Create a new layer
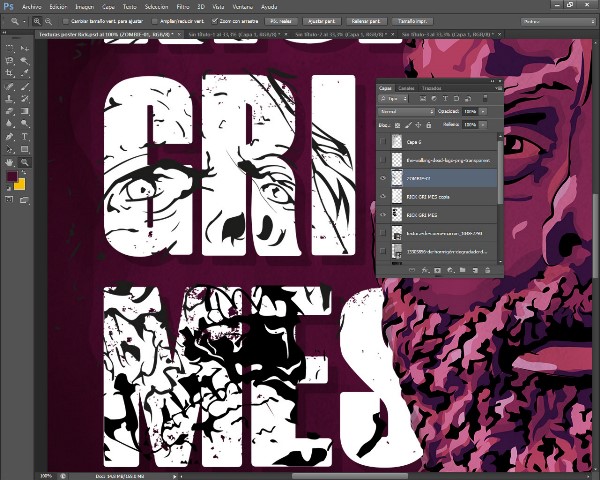Screen dimensions: 600x480 tap(475, 270)
